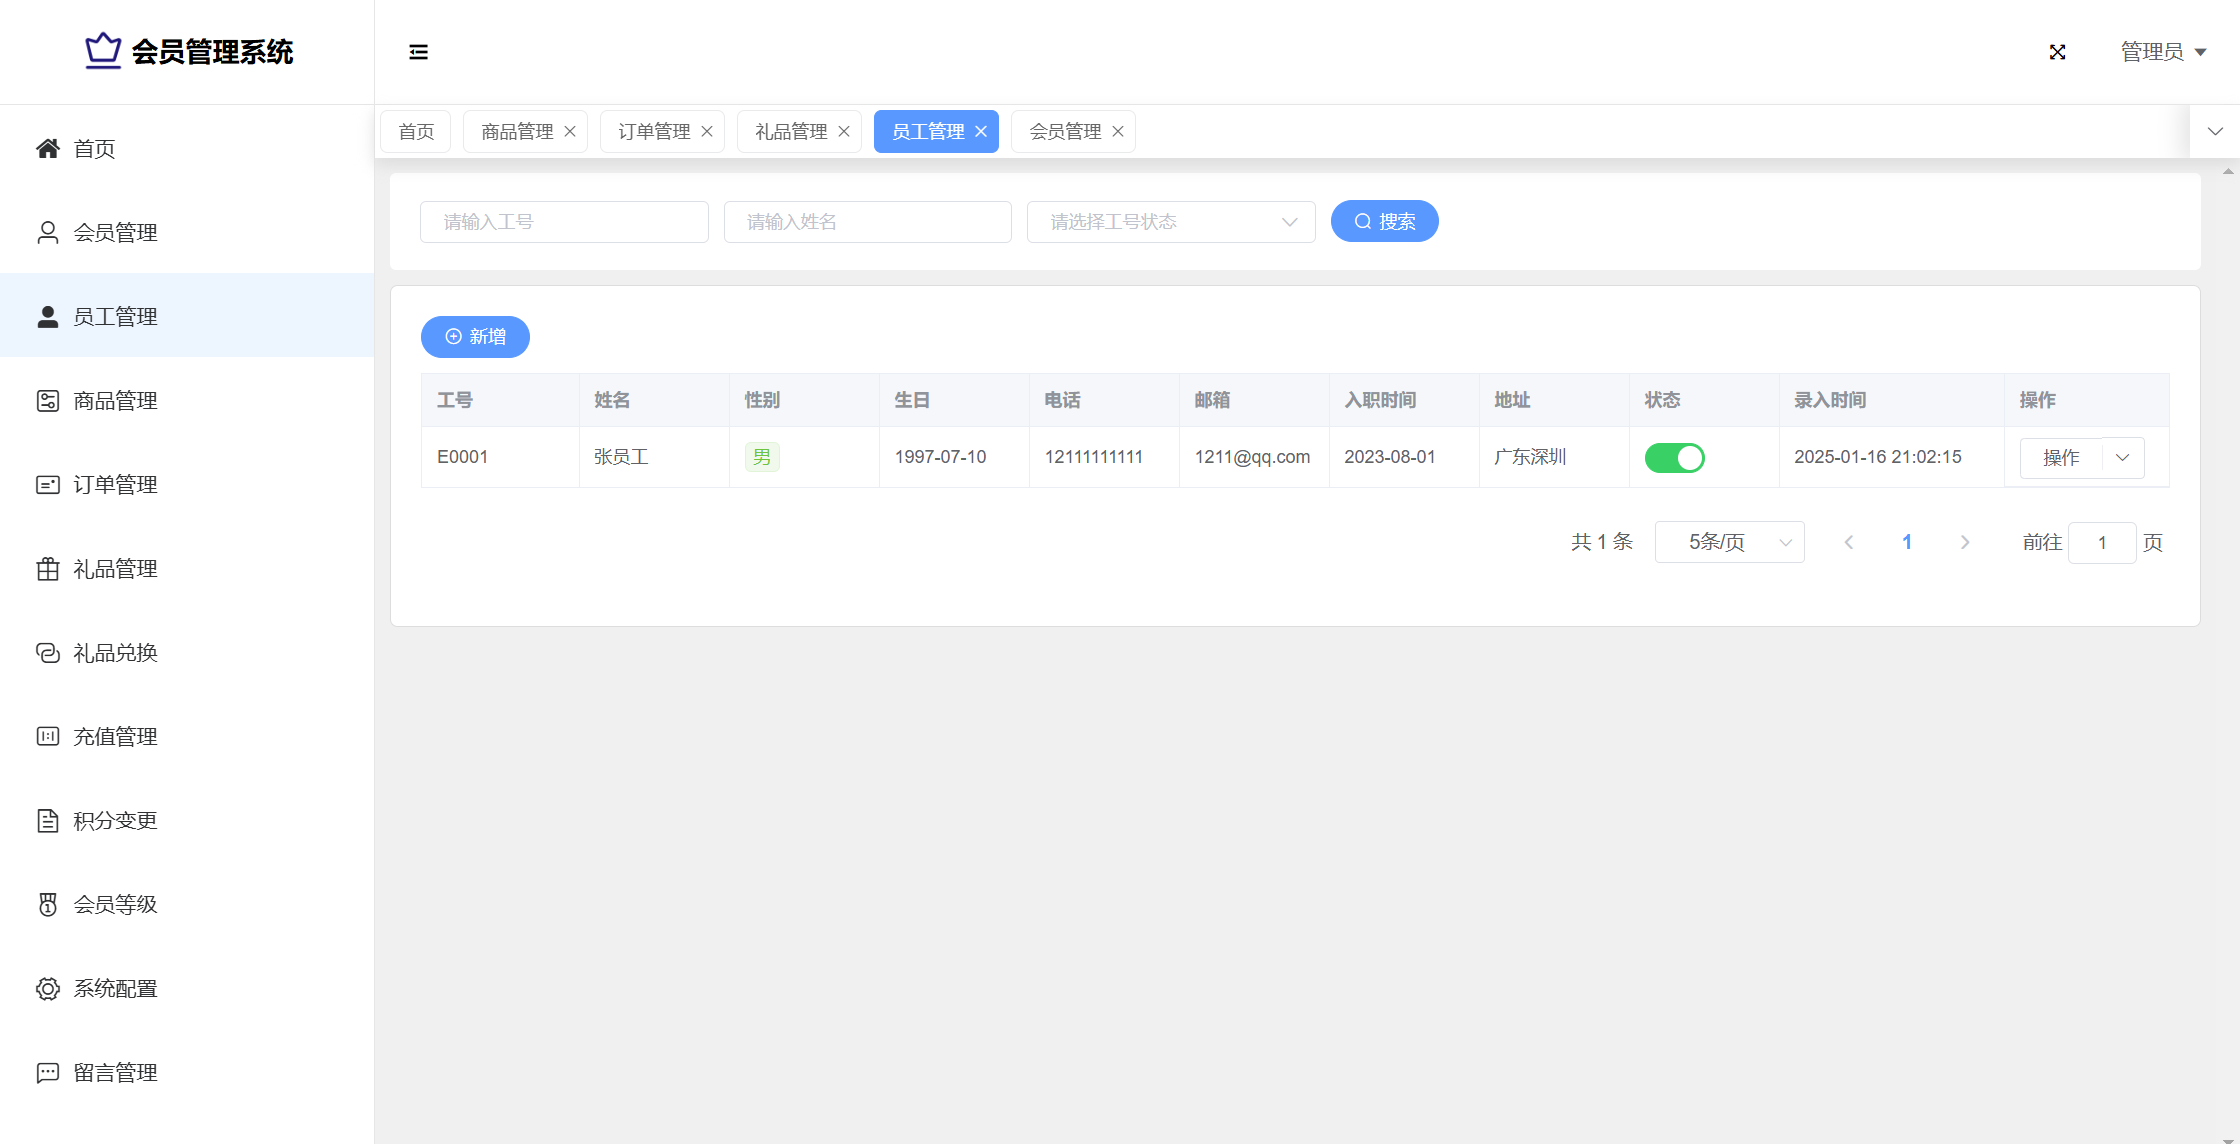Close the 商品管理 tab
This screenshot has height=1144, width=2240.
click(570, 132)
